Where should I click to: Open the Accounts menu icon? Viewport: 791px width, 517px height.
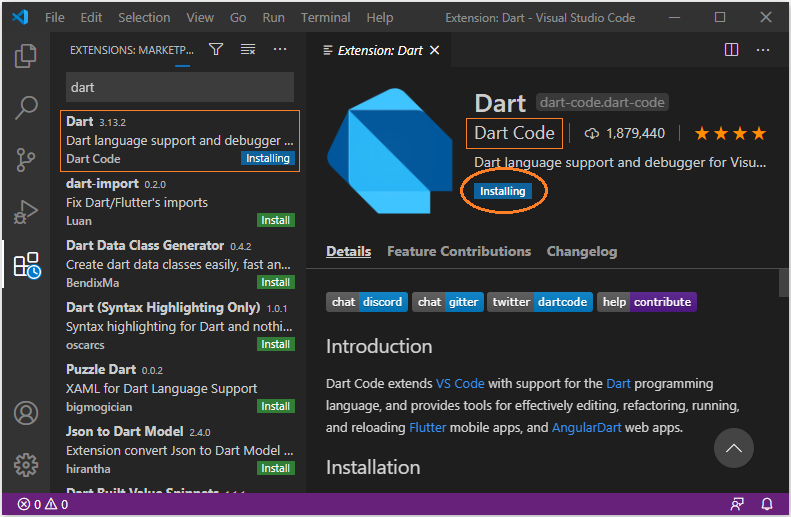pyautogui.click(x=26, y=413)
